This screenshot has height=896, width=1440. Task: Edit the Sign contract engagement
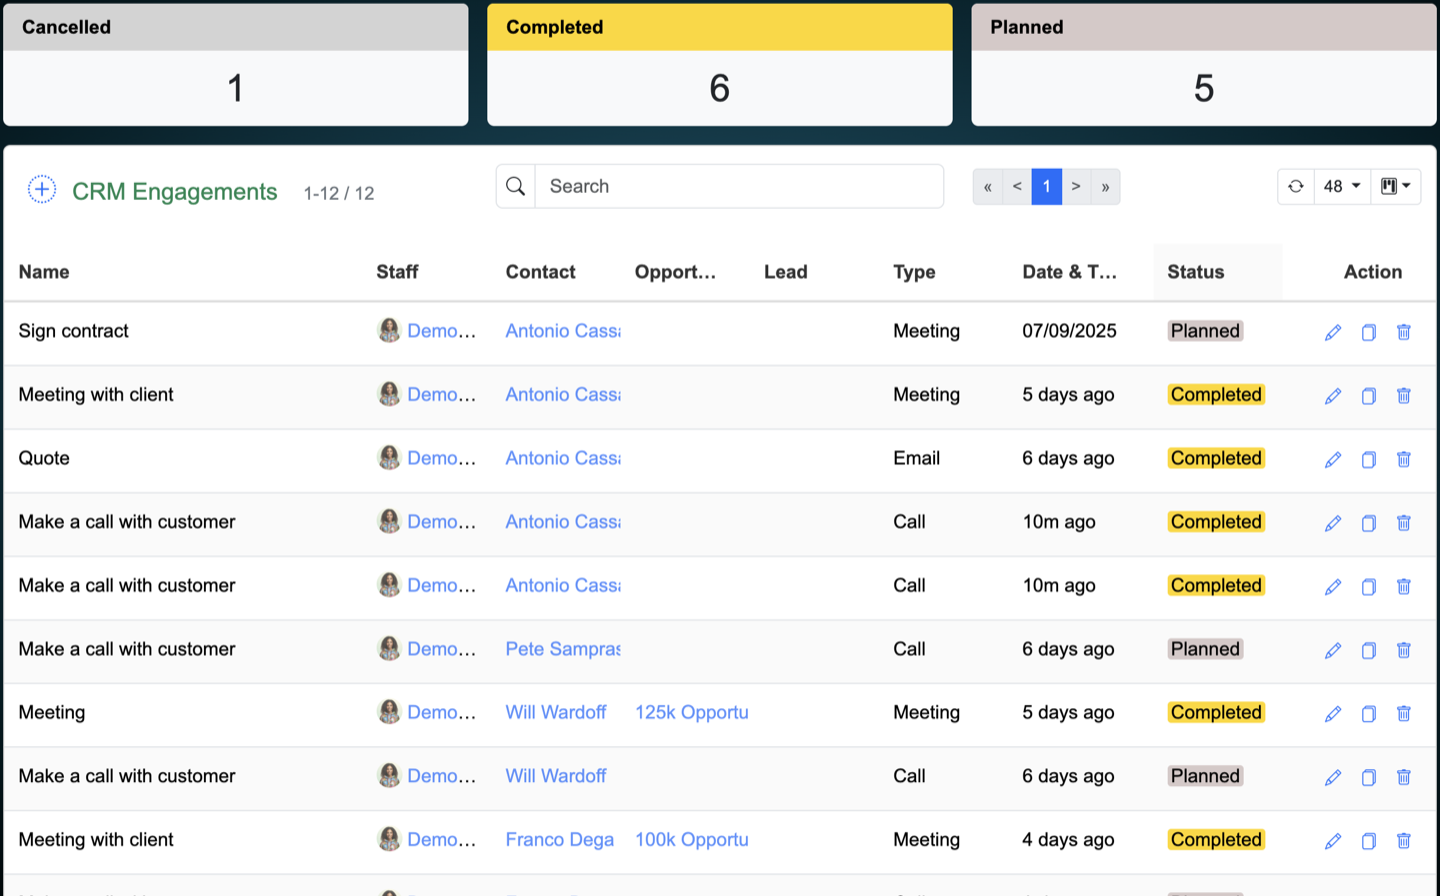(1333, 332)
